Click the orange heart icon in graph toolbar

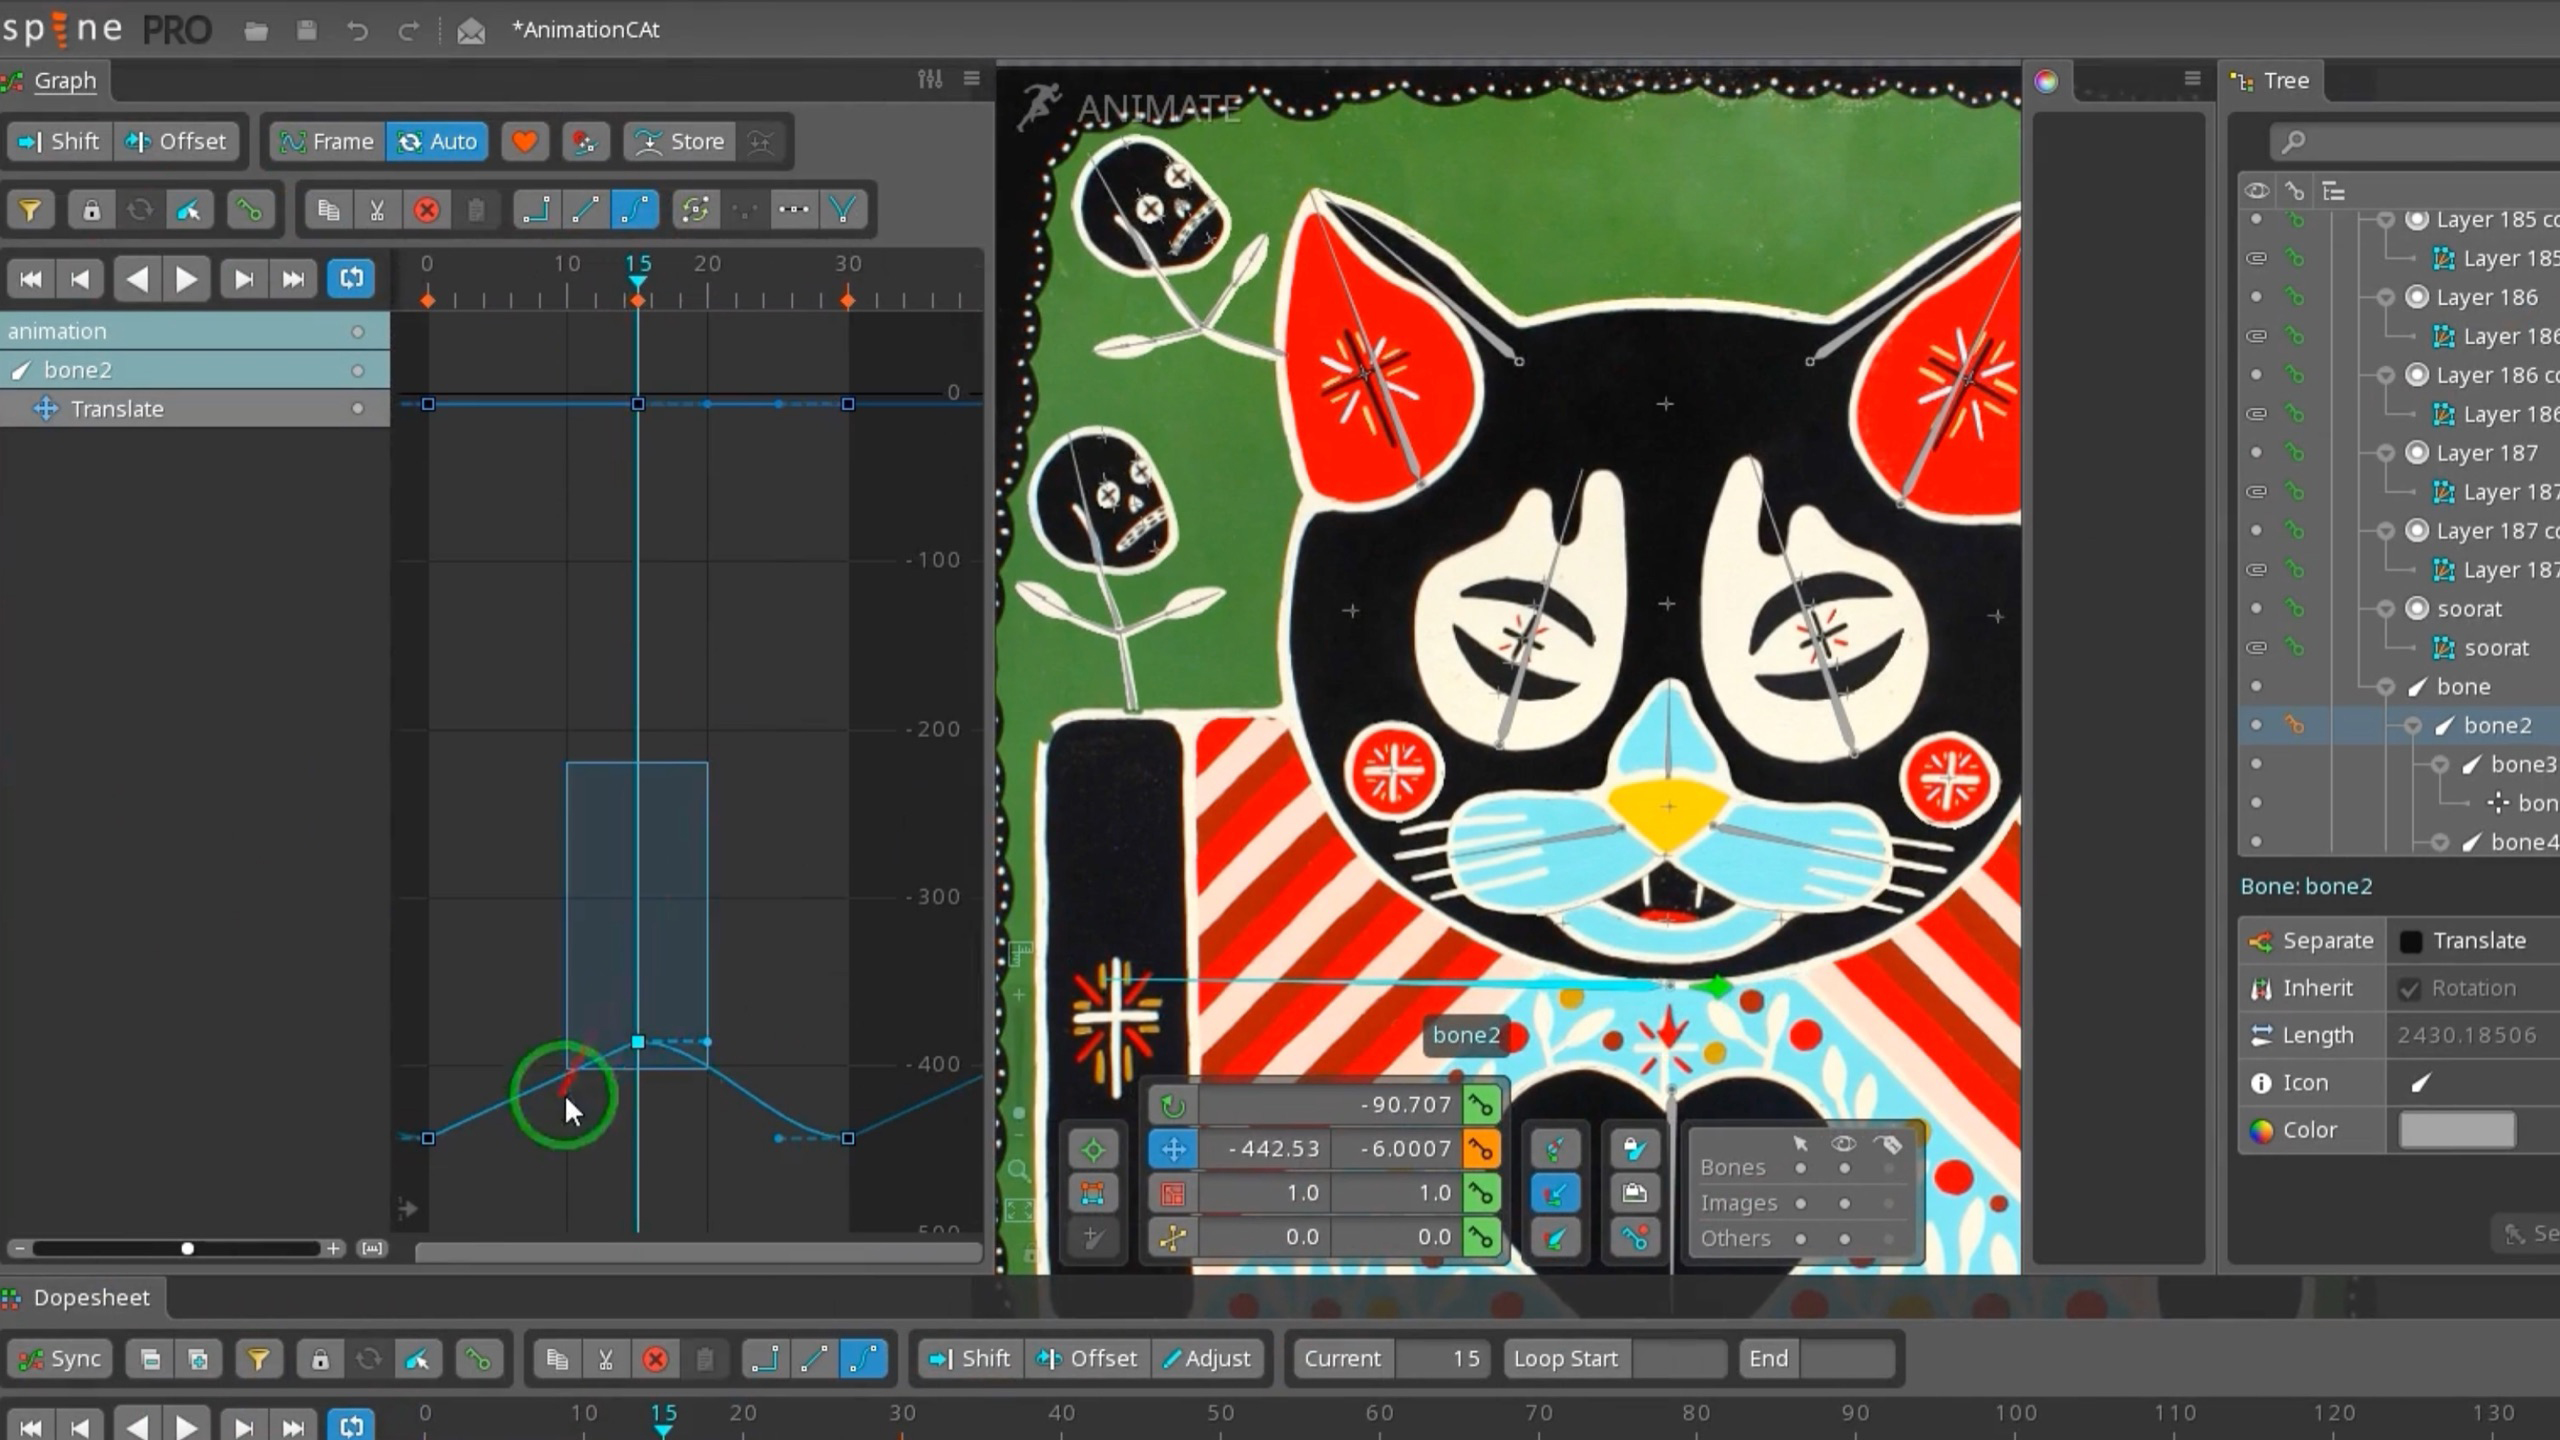(x=524, y=142)
